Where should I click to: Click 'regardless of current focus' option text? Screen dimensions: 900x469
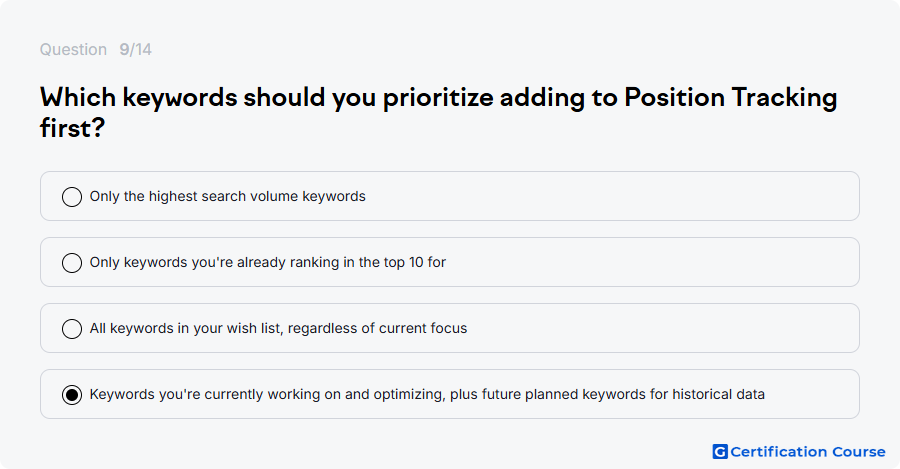(x=377, y=328)
